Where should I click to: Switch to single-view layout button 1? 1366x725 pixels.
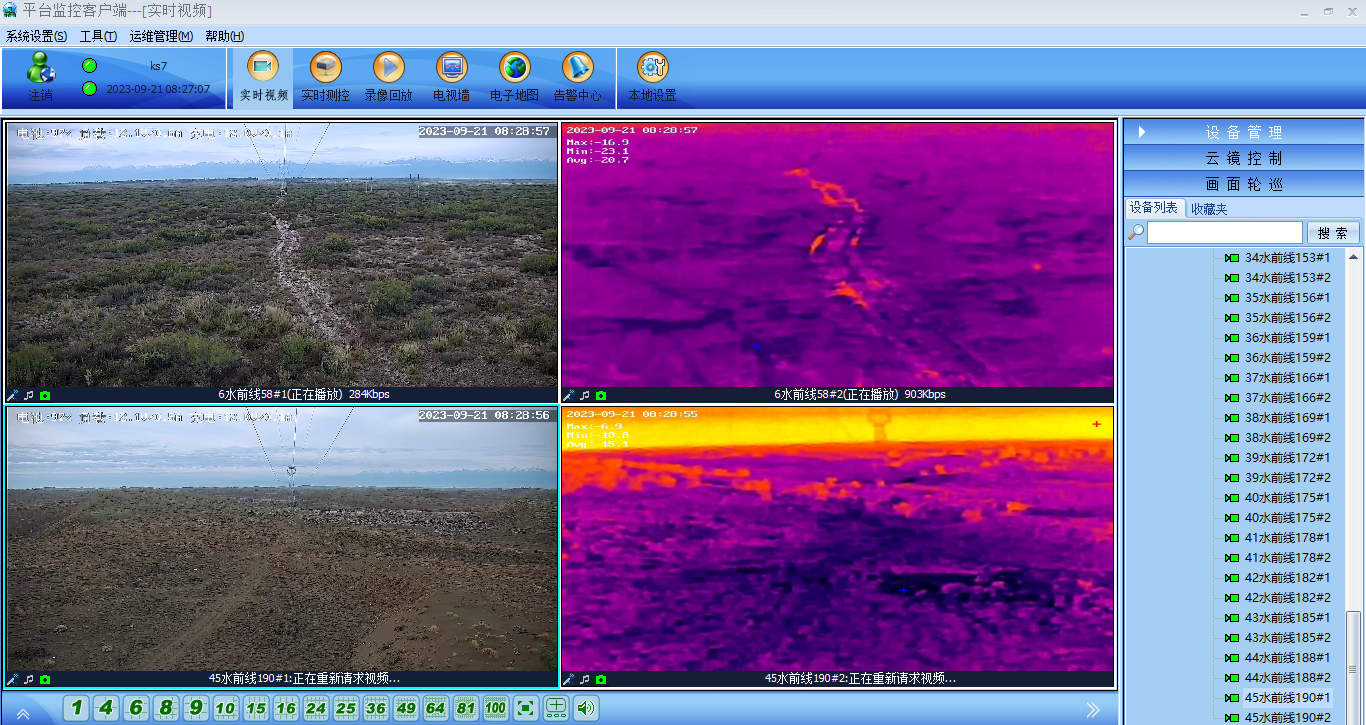point(76,709)
